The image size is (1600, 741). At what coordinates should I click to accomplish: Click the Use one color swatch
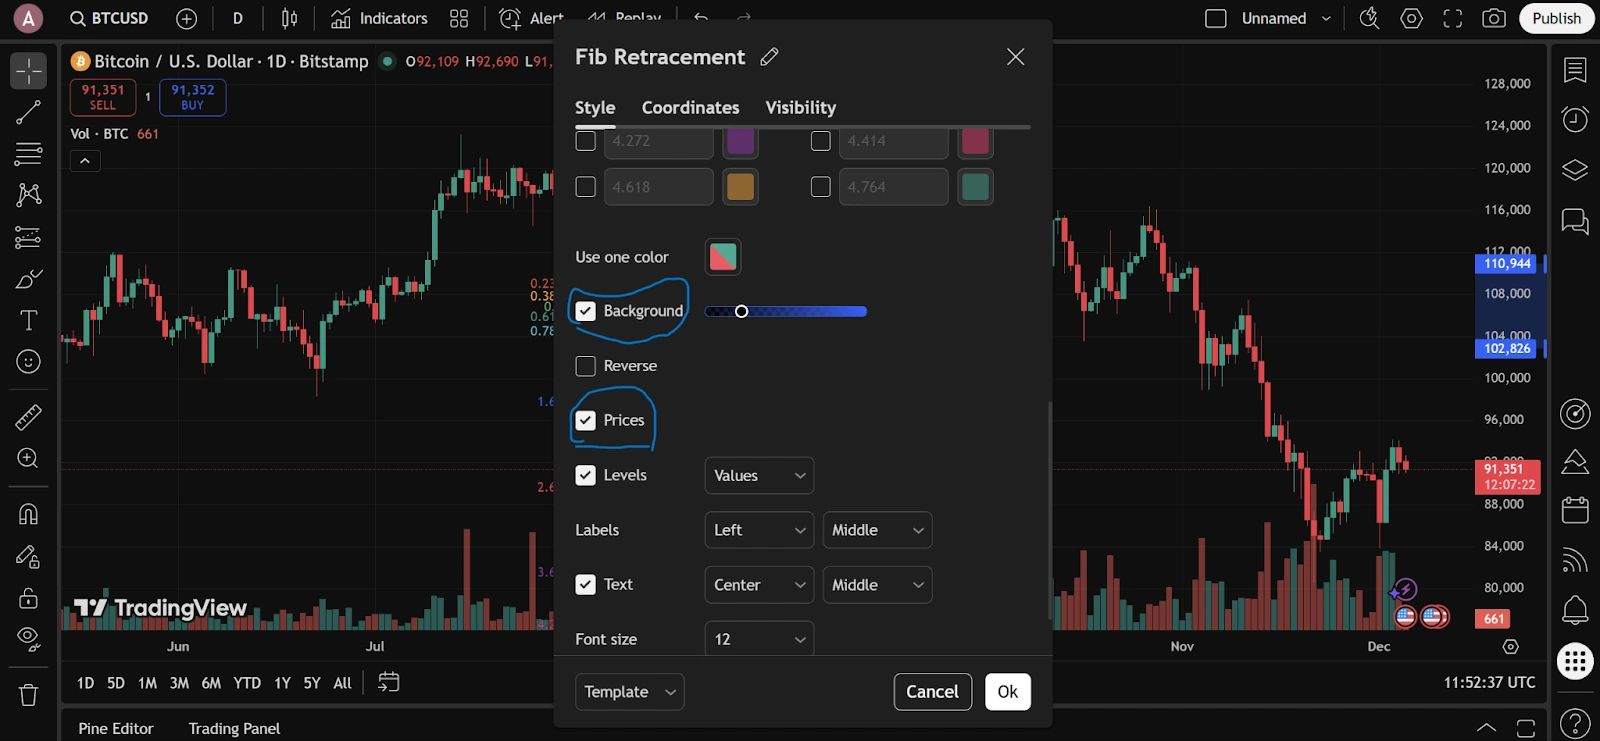722,257
